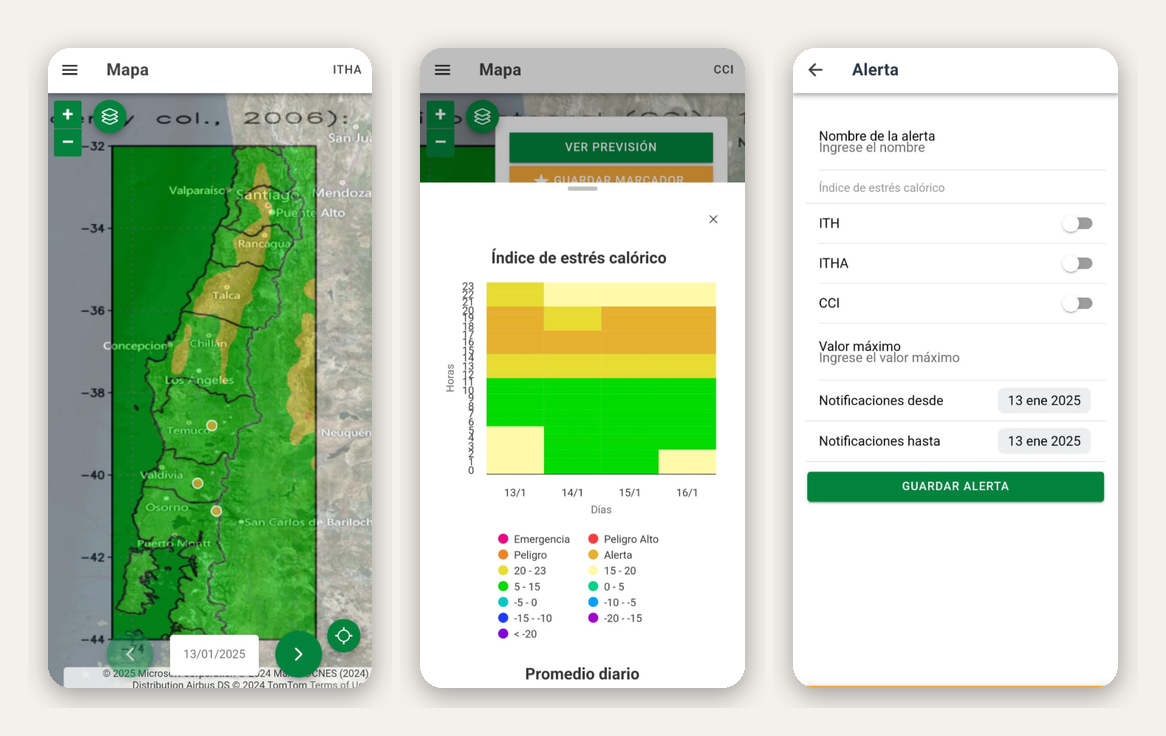
Task: Click Santiago label on the map
Action: coord(268,195)
